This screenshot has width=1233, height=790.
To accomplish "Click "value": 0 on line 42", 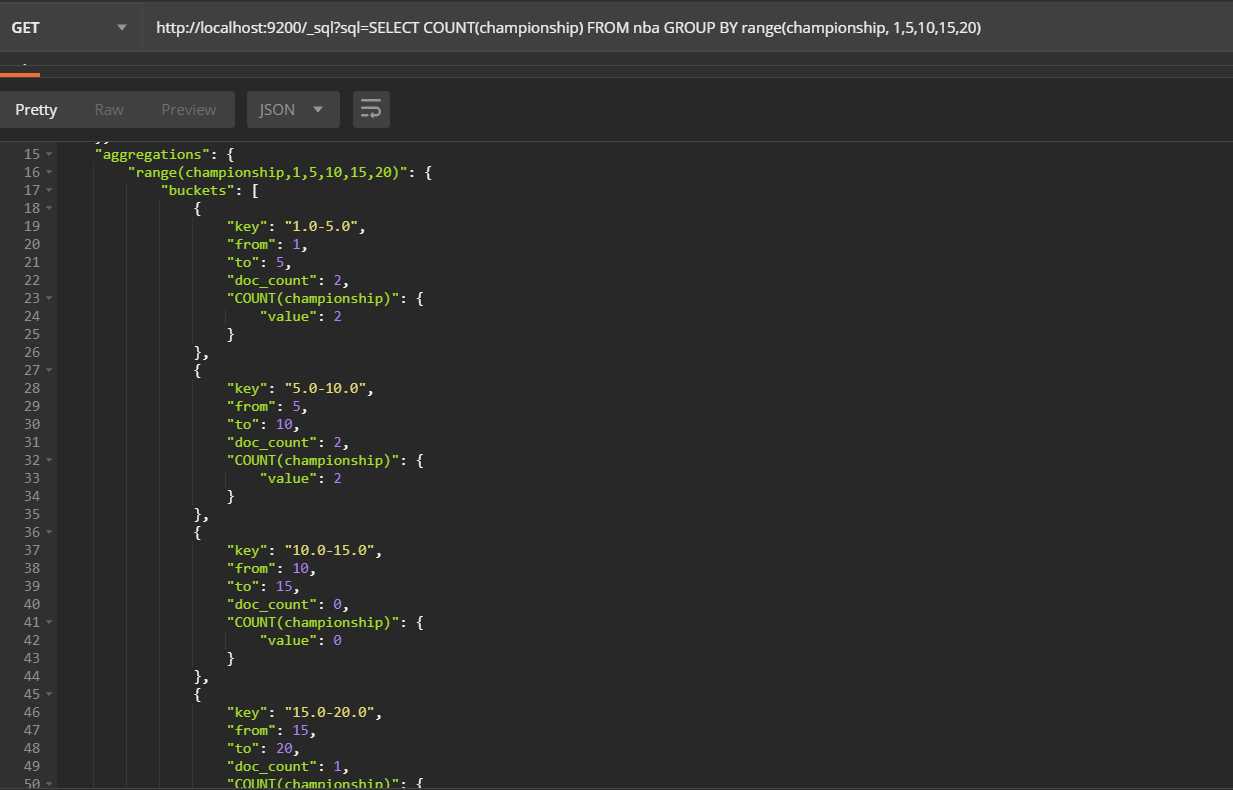I will (x=301, y=640).
